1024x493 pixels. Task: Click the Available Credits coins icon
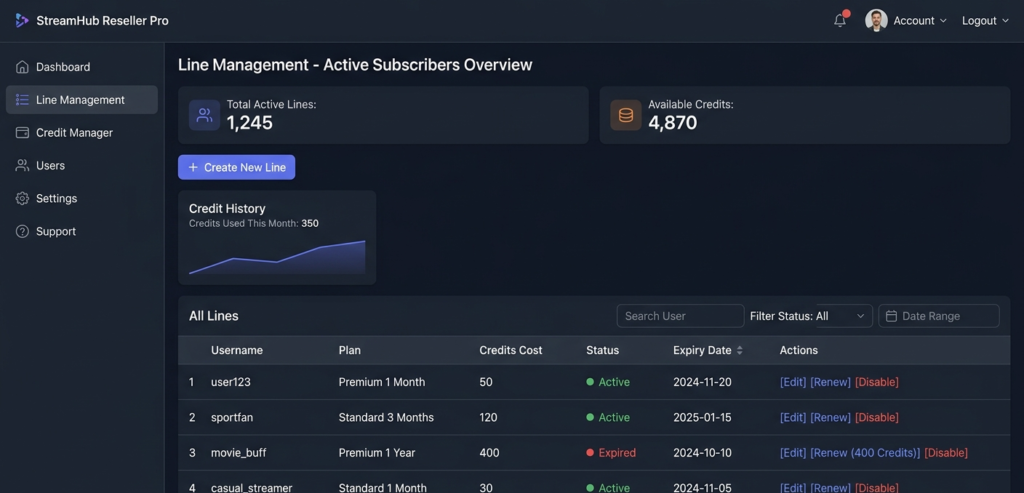[626, 116]
